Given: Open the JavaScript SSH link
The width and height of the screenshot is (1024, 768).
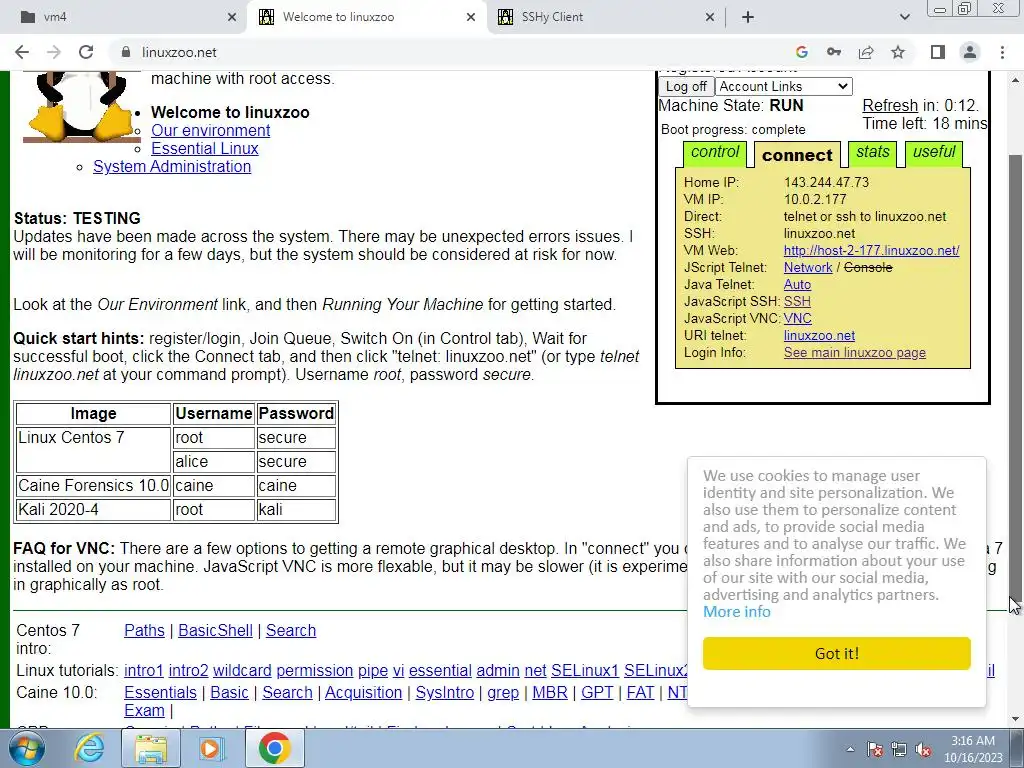Looking at the screenshot, I should pyautogui.click(x=797, y=301).
